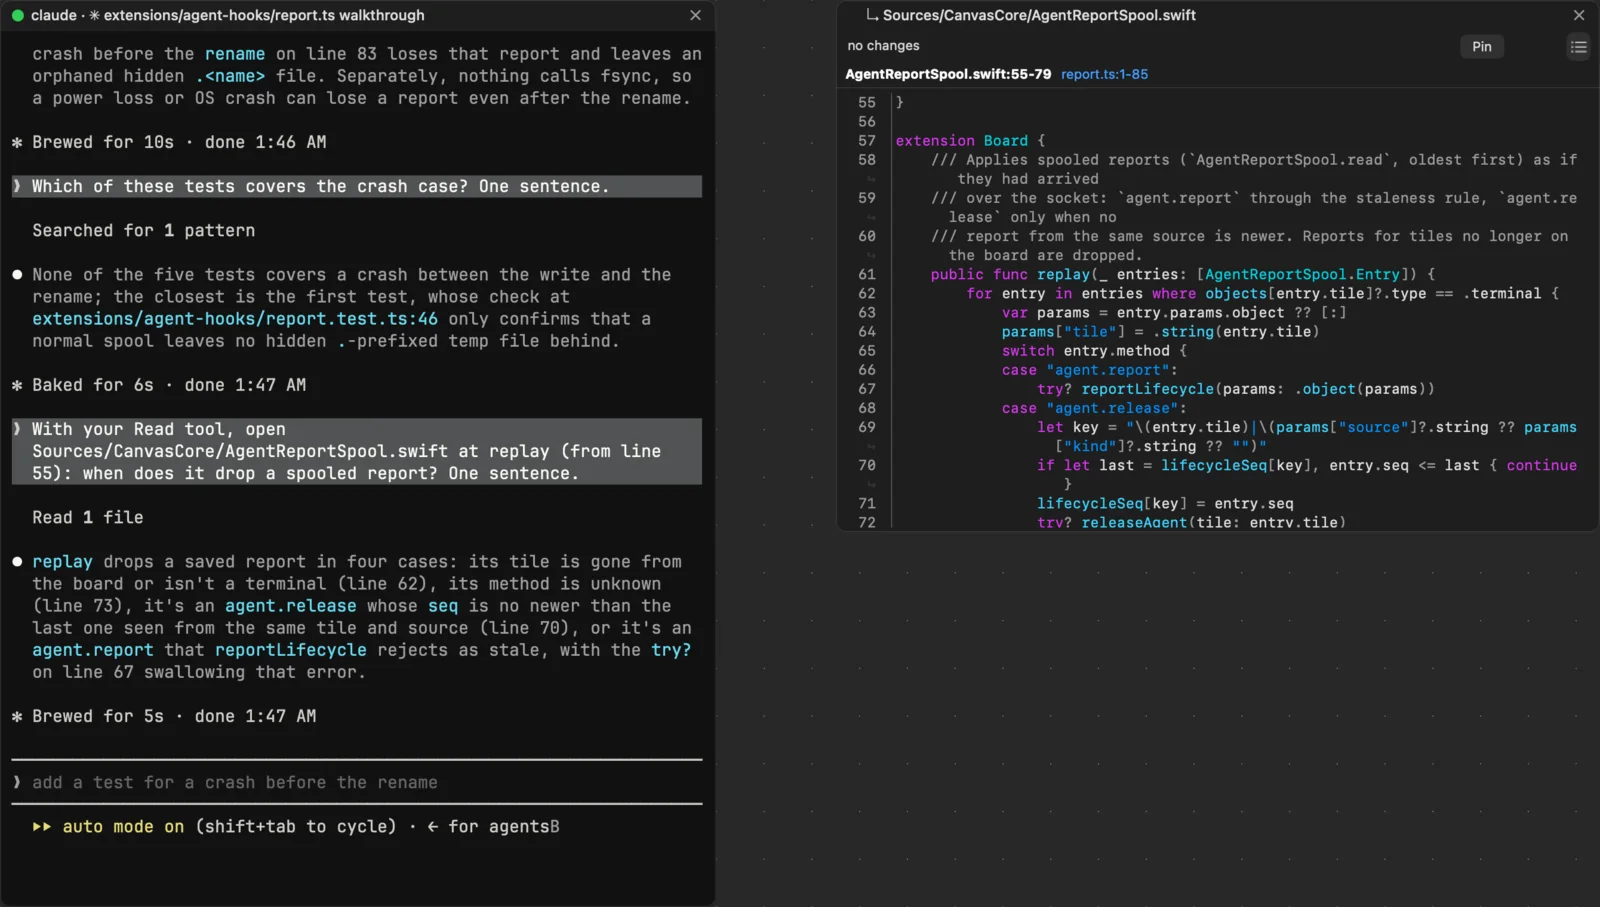Click line number 70 in the code gutter
The height and width of the screenshot is (907, 1600).
pos(866,466)
